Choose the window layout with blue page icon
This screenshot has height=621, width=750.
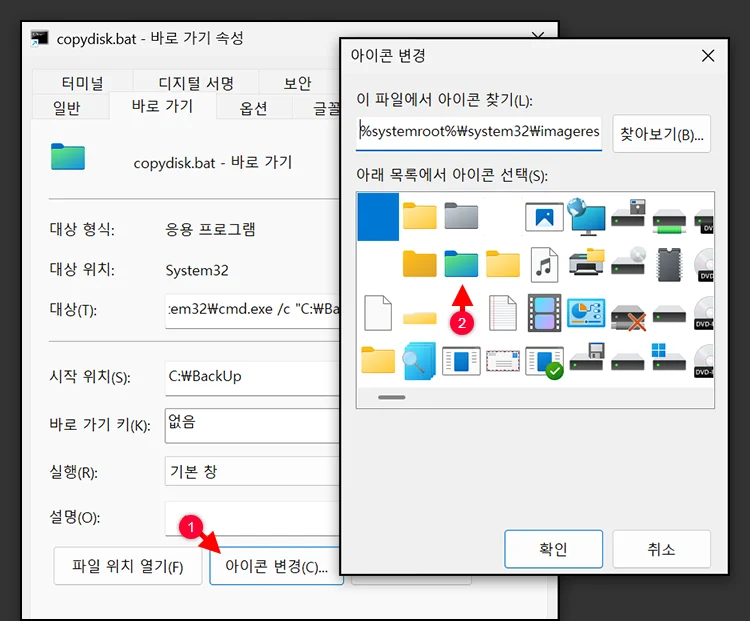pos(461,361)
